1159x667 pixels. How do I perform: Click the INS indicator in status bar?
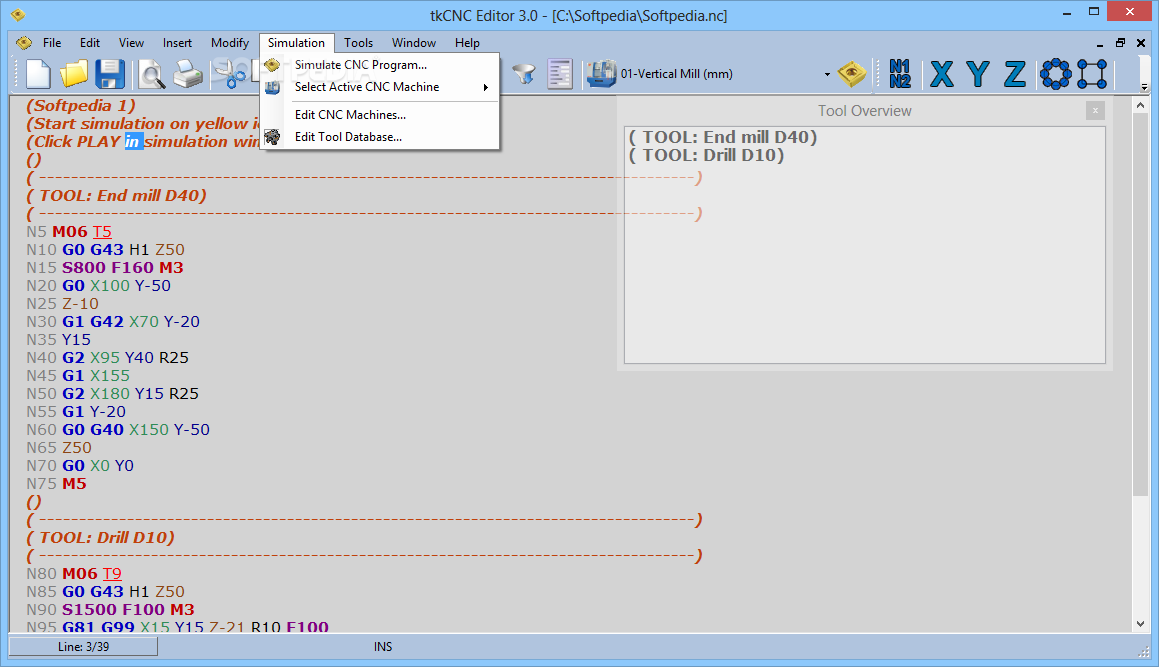(383, 647)
